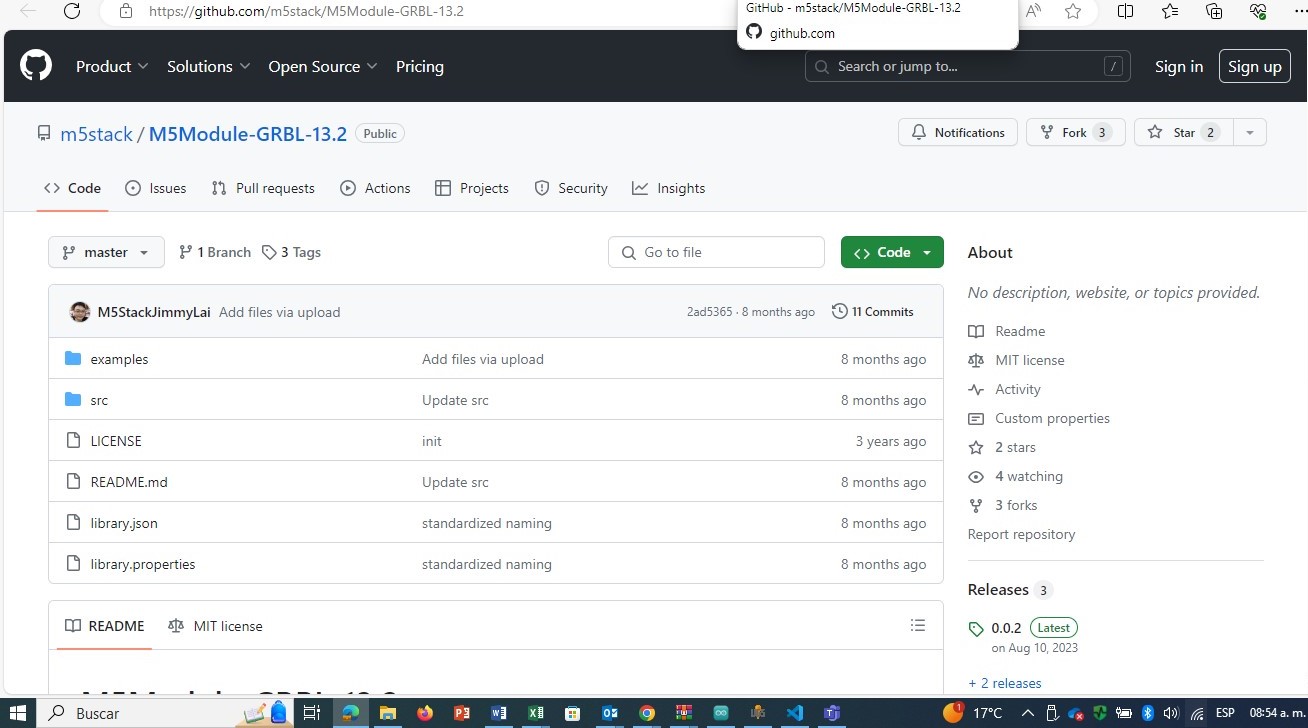
Task: Open outline list icon in README header
Action: tap(918, 625)
